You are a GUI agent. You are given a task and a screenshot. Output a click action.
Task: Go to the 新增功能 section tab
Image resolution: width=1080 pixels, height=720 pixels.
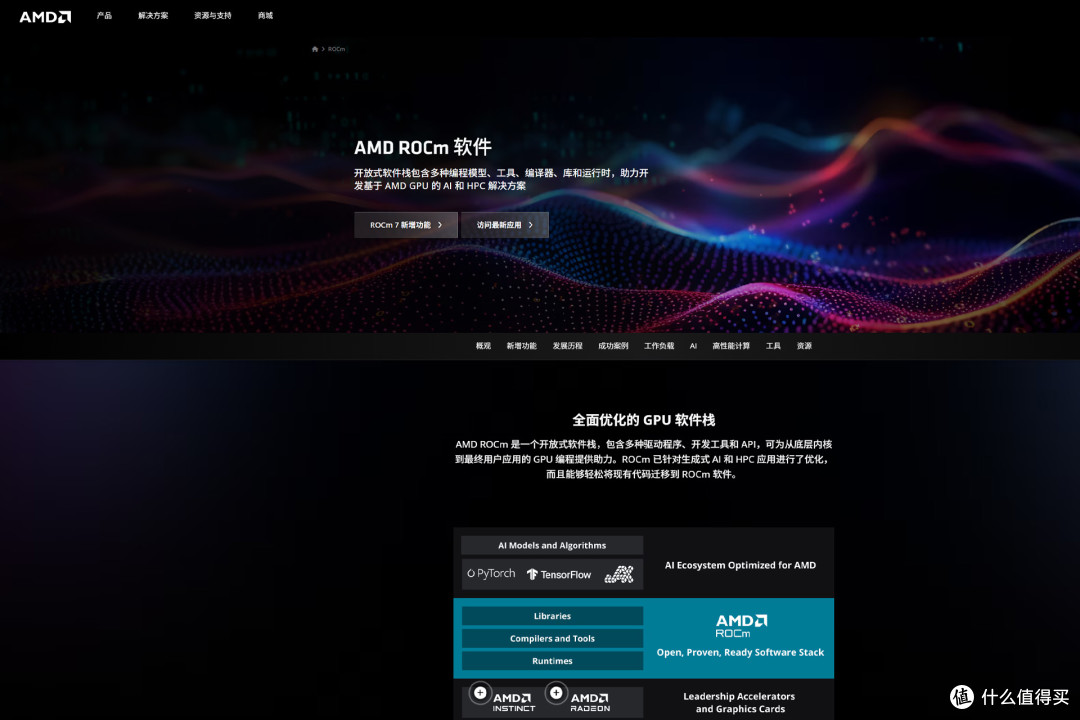click(x=521, y=346)
